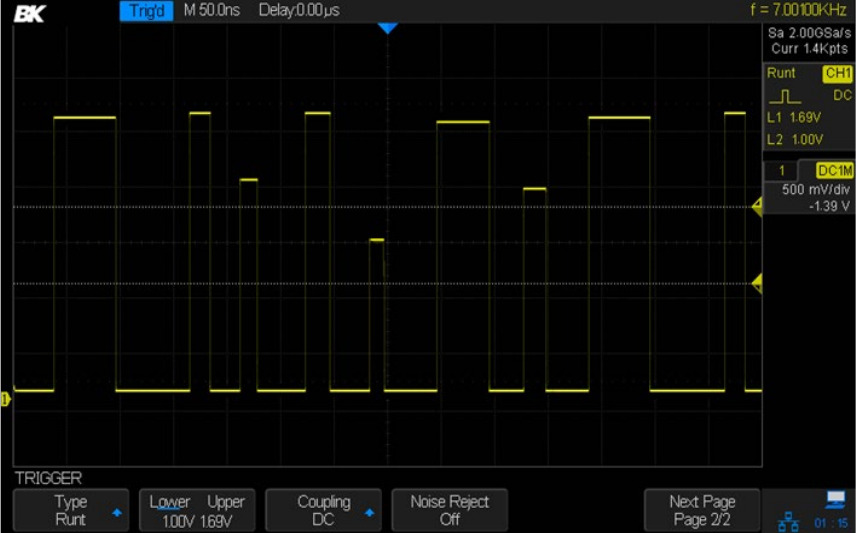
Task: Click the runt pulse polarity icon
Action: pos(789,97)
